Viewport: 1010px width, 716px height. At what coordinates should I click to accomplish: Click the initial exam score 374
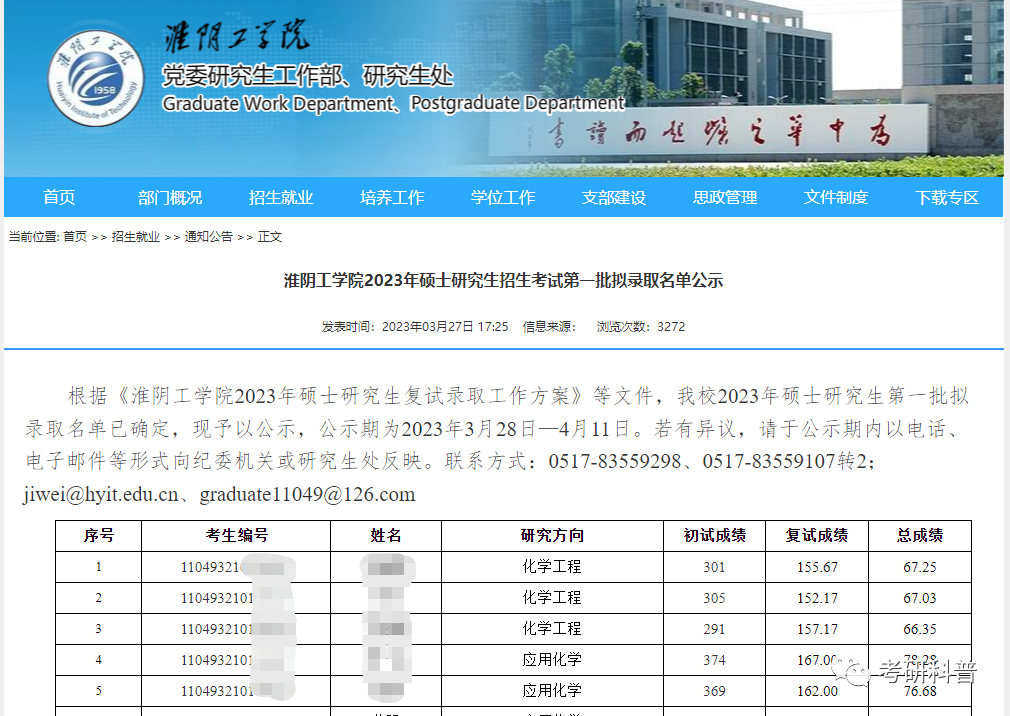click(714, 660)
